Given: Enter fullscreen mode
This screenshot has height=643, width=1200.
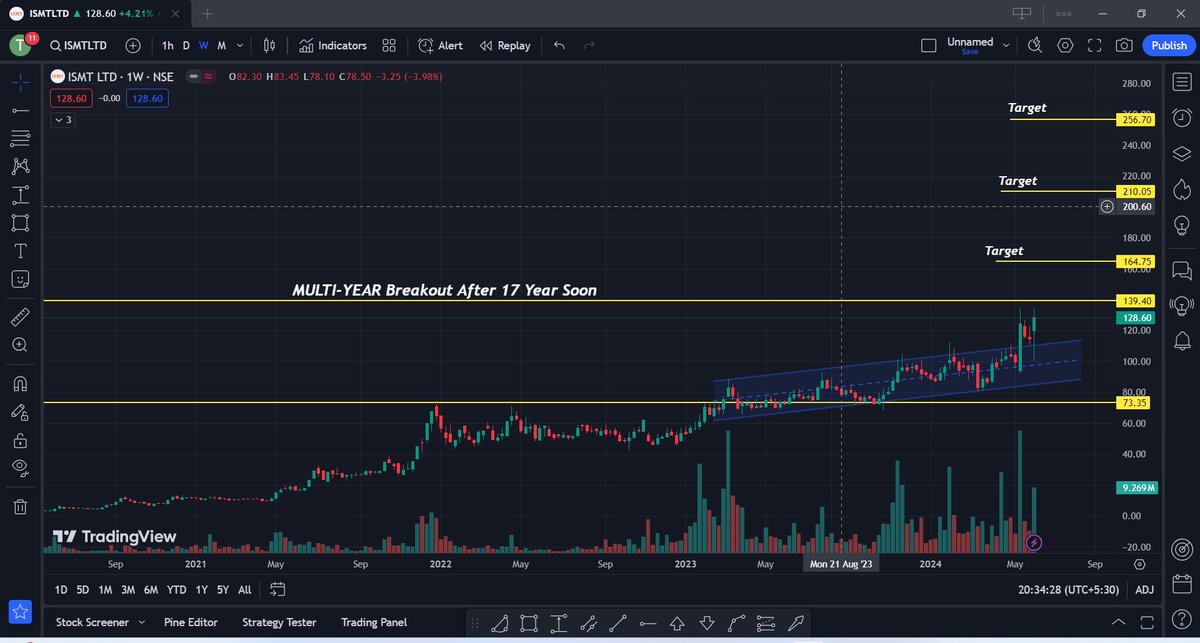Looking at the screenshot, I should pyautogui.click(x=1095, y=45).
